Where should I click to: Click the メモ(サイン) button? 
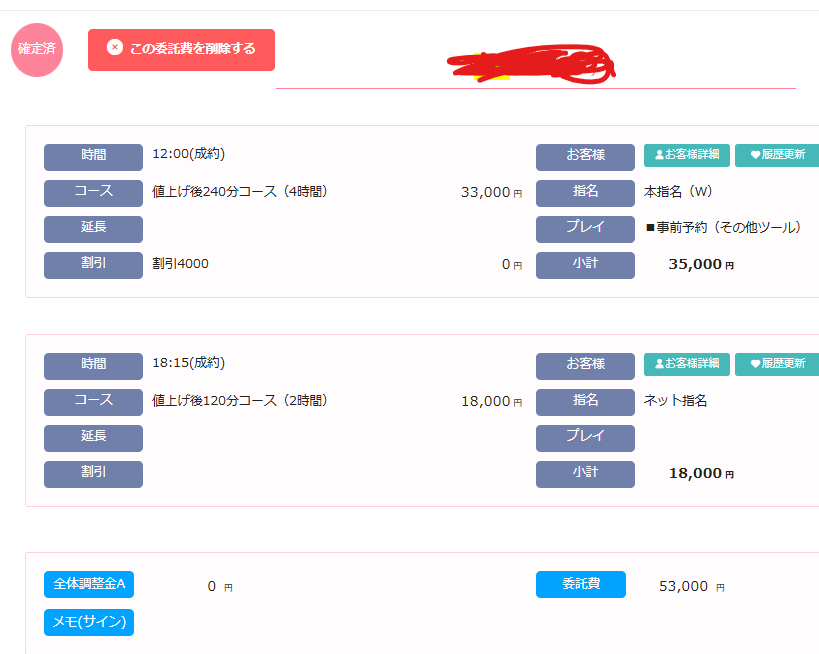pyautogui.click(x=89, y=622)
